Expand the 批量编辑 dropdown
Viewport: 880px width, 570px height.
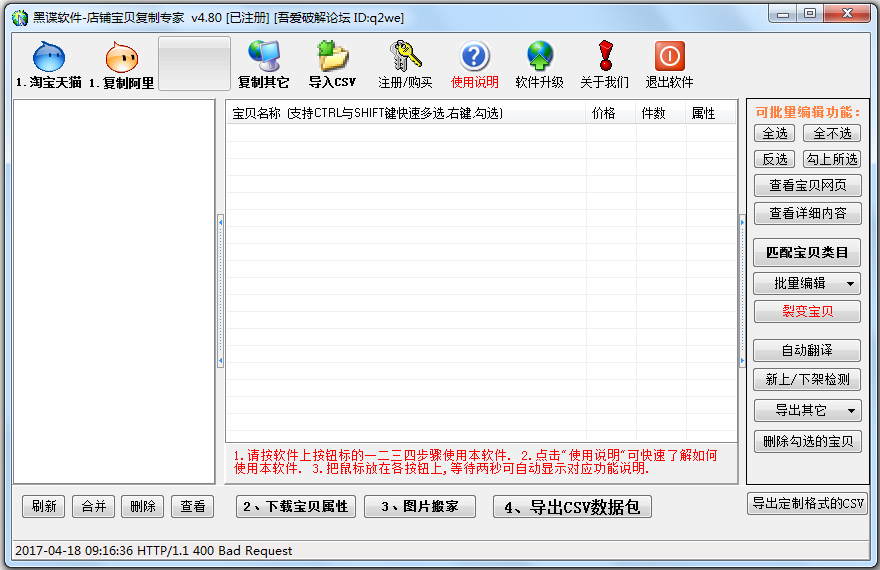[806, 284]
